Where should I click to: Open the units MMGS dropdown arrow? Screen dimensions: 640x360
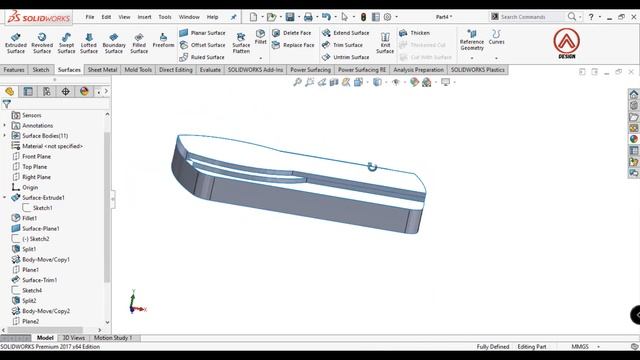pyautogui.click(x=598, y=347)
